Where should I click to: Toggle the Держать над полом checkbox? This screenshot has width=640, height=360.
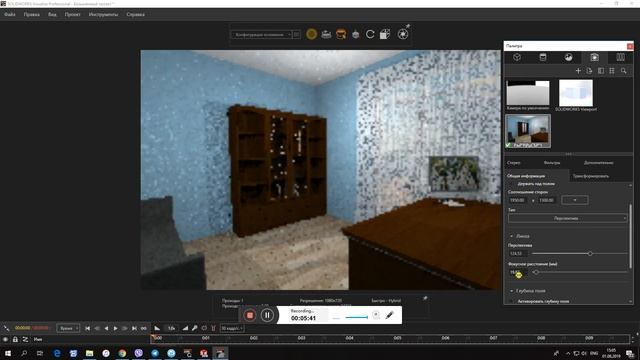(x=512, y=184)
